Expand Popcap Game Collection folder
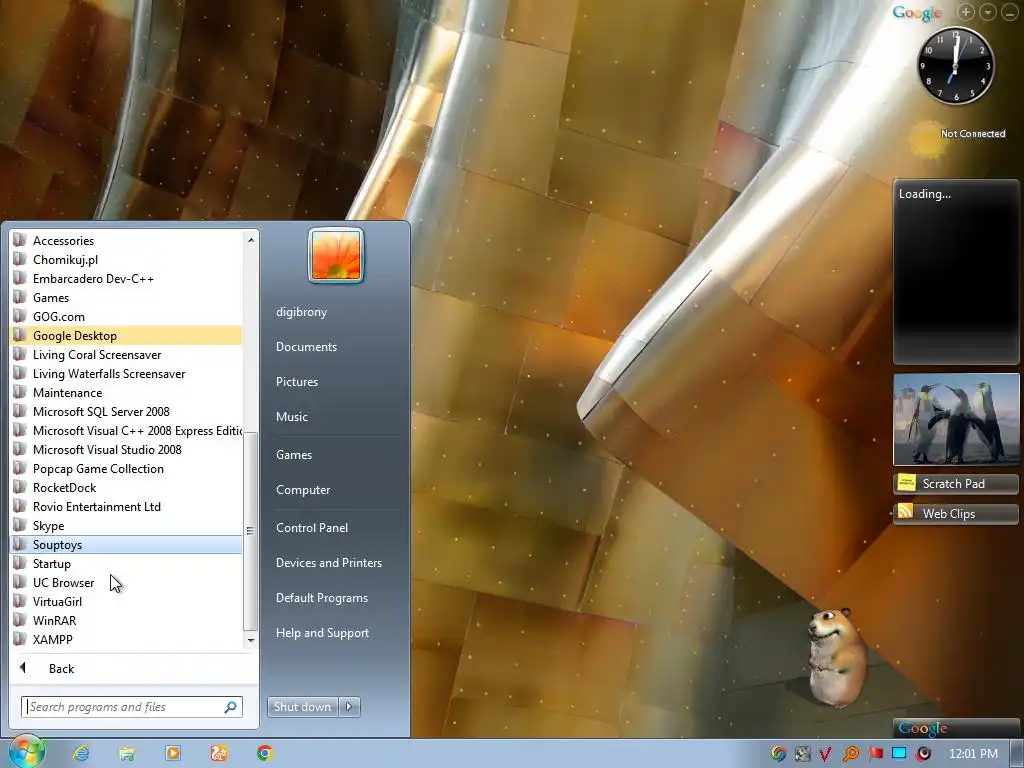Screen dimensions: 1024x768 point(126,468)
